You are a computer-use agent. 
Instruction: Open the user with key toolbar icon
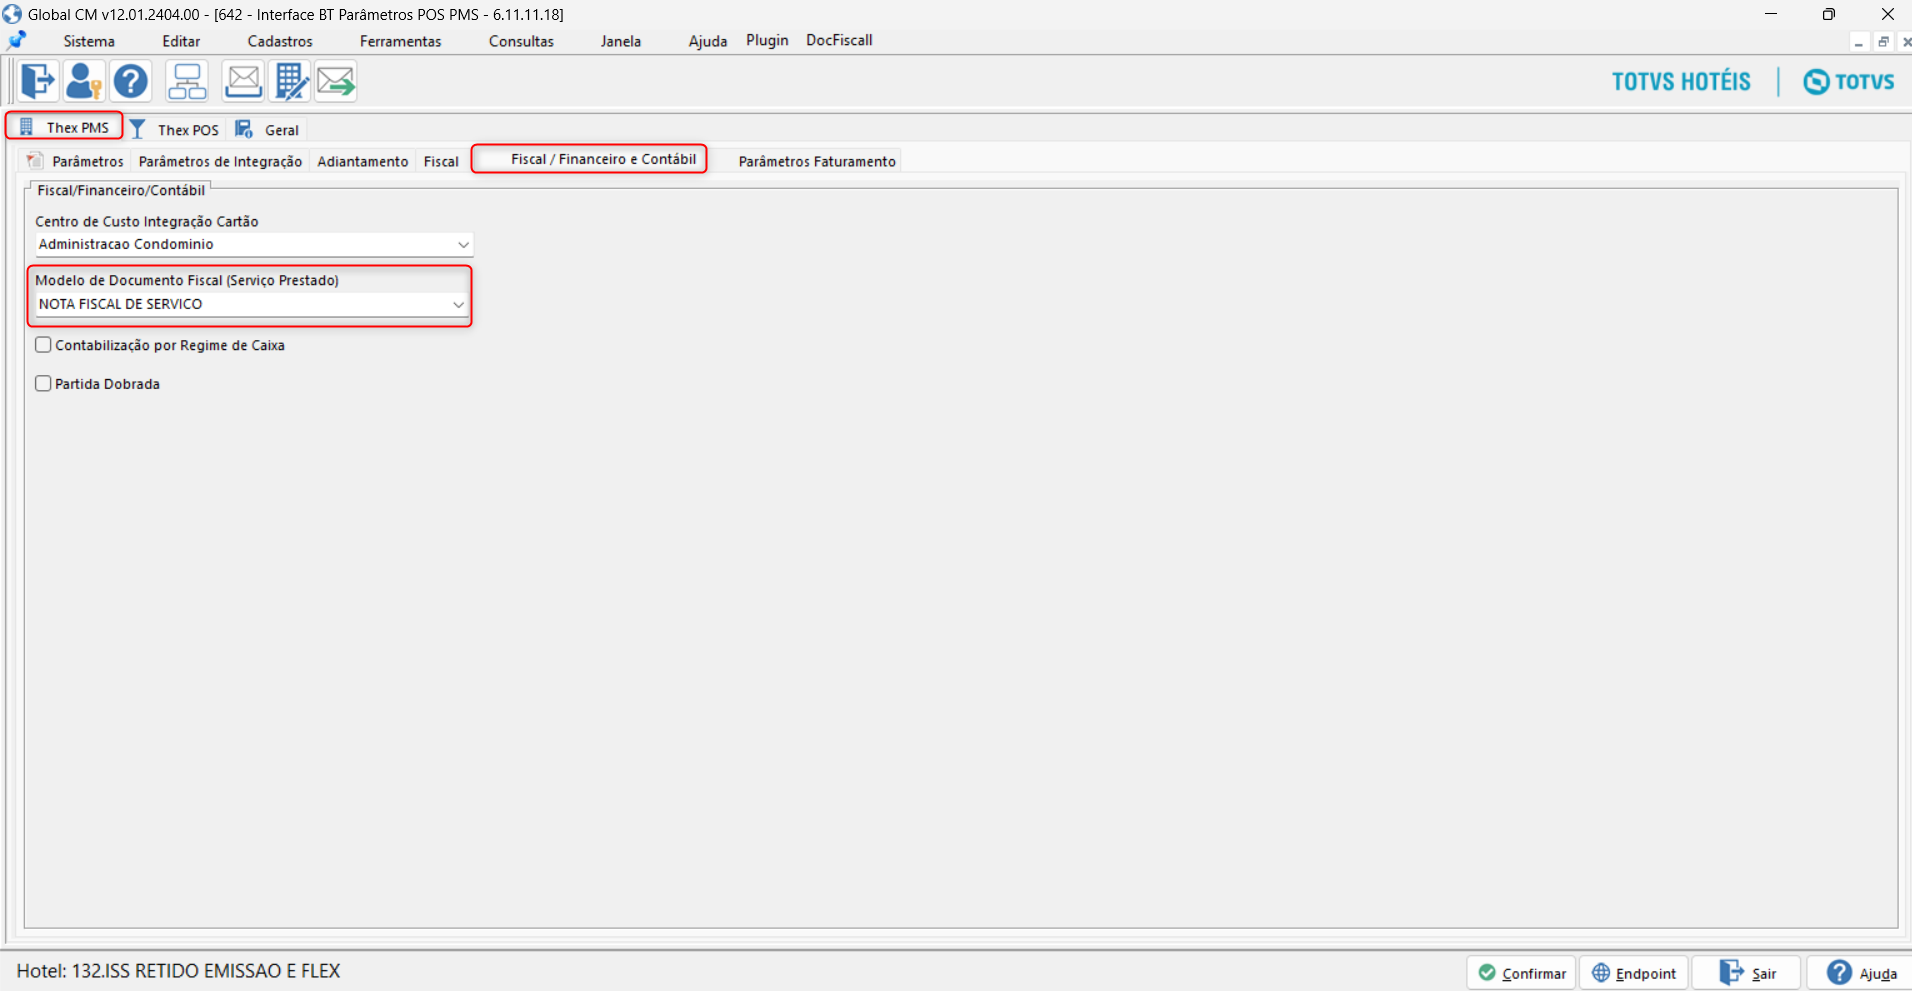tap(84, 81)
